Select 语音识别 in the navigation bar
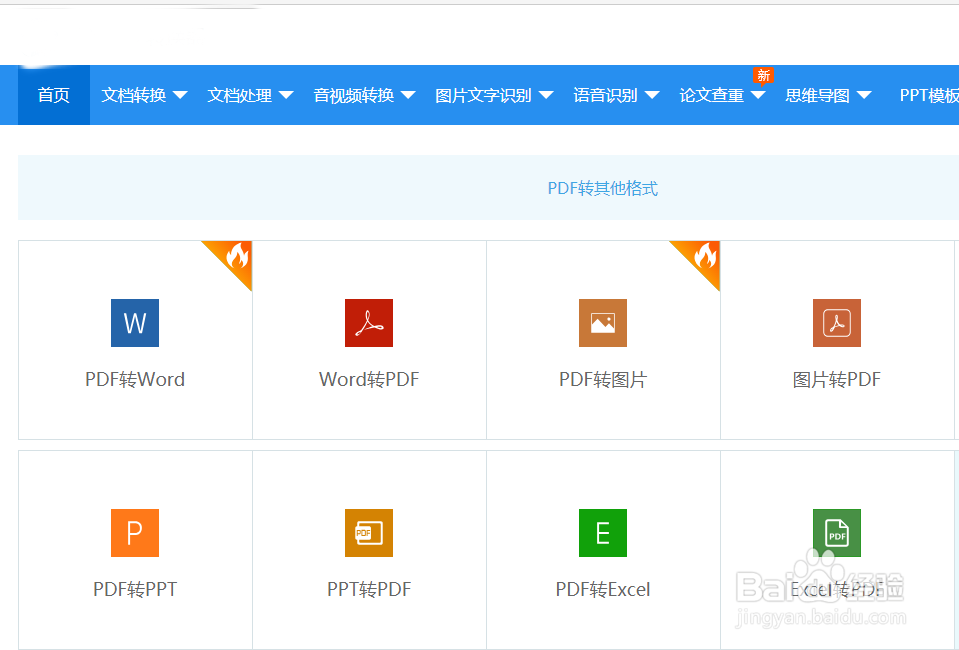Viewport: 959px width, 650px height. pos(605,95)
